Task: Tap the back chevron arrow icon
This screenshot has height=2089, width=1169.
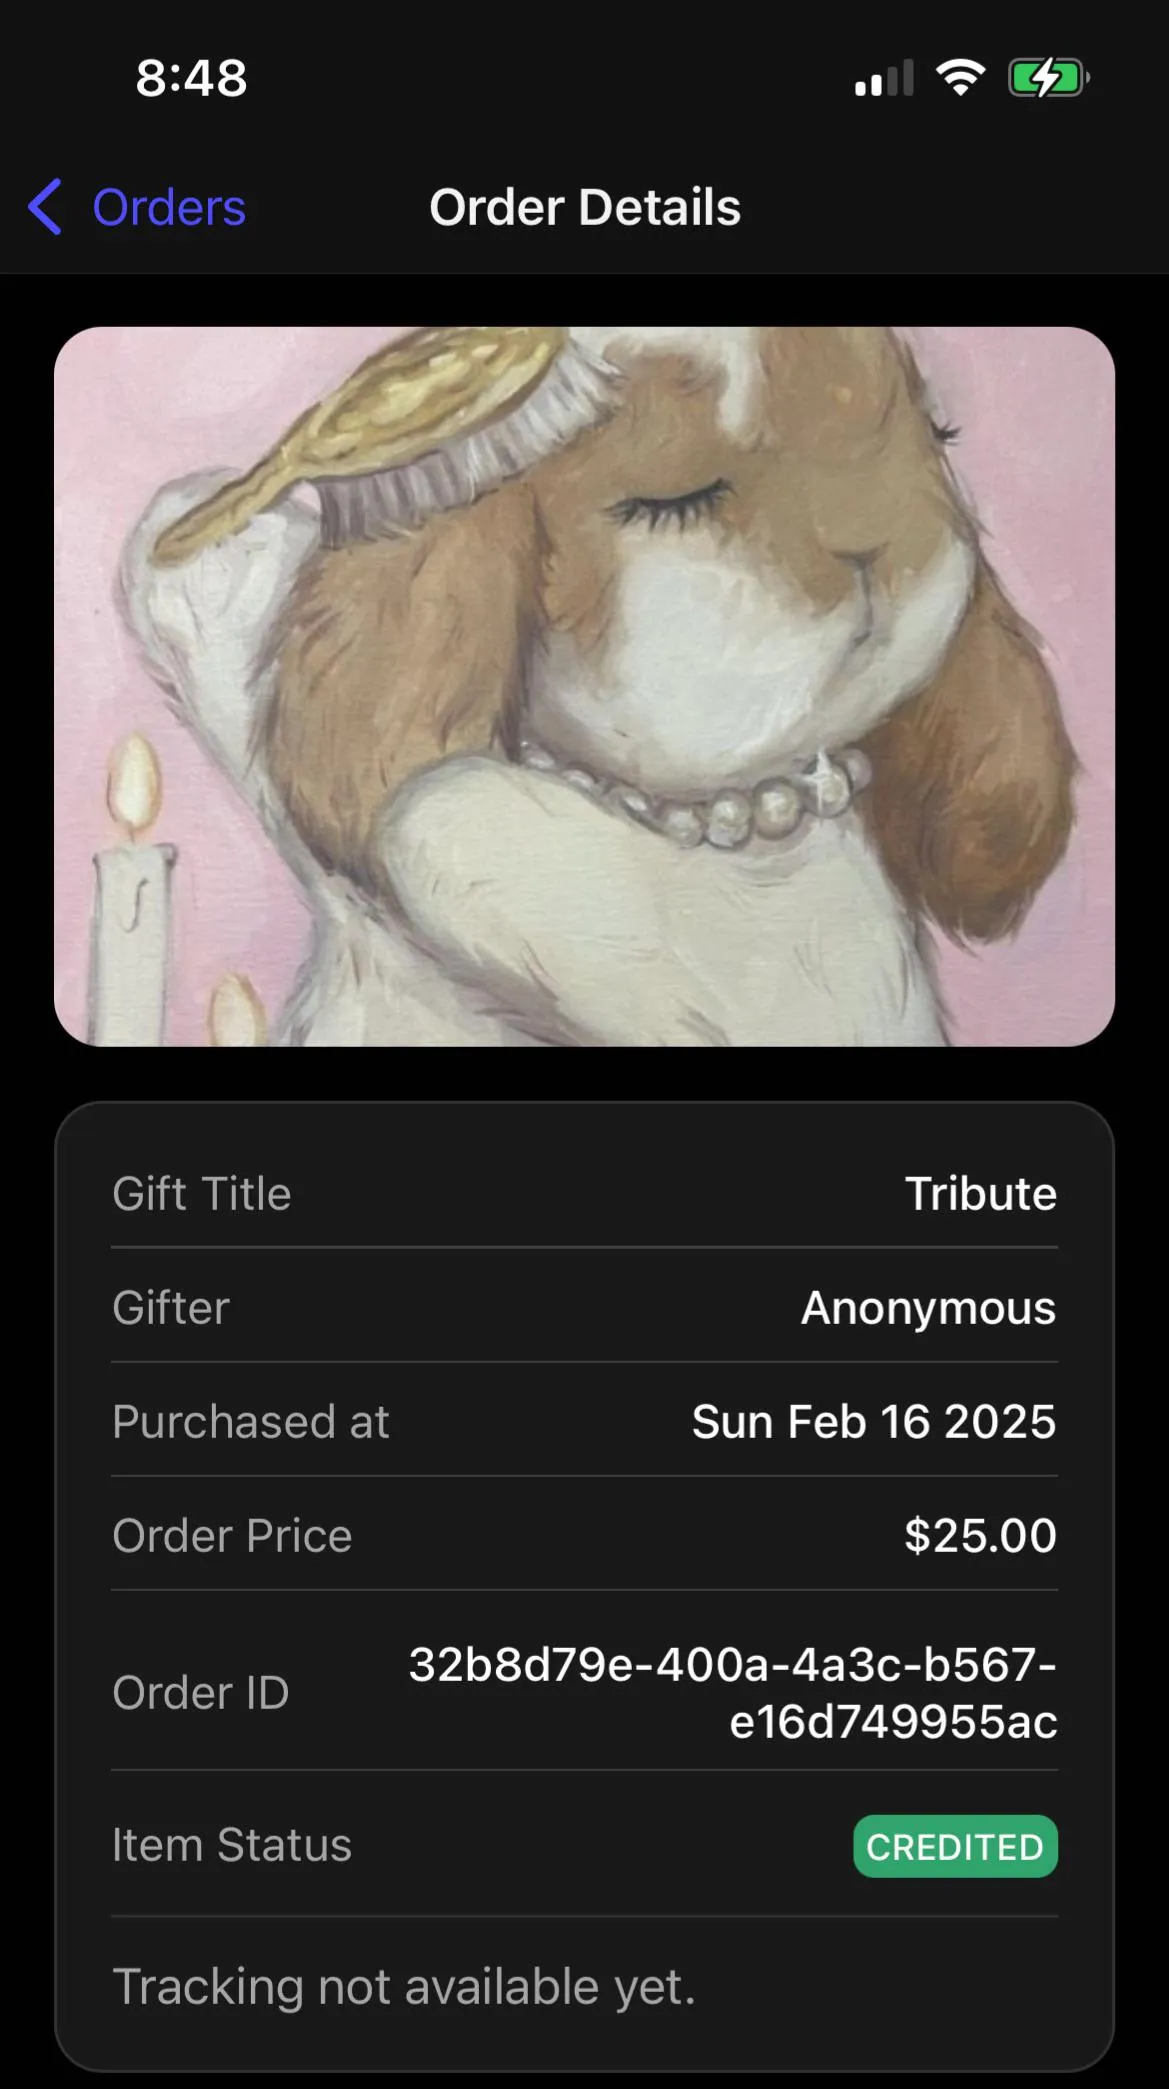Action: pos(45,207)
